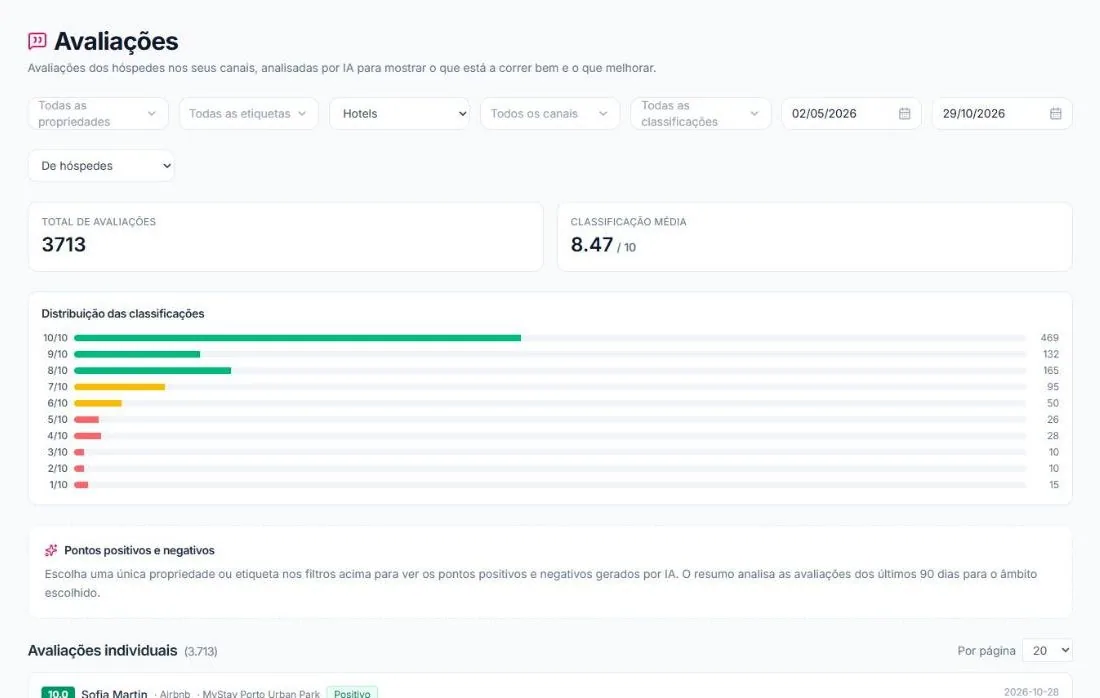Click the 4/10 red rating bar
This screenshot has width=1100, height=698.
pos(88,436)
